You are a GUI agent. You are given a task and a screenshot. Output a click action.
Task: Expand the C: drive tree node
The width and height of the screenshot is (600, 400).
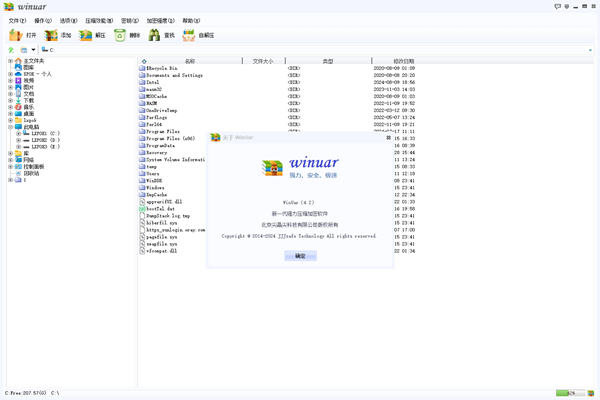coord(18,134)
